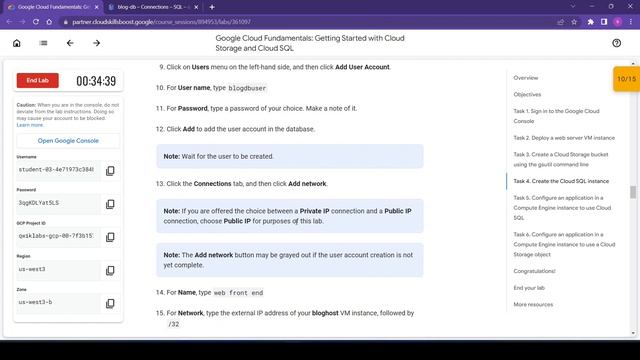Copy the Region value
The width and height of the screenshot is (640, 360).
[110, 270]
